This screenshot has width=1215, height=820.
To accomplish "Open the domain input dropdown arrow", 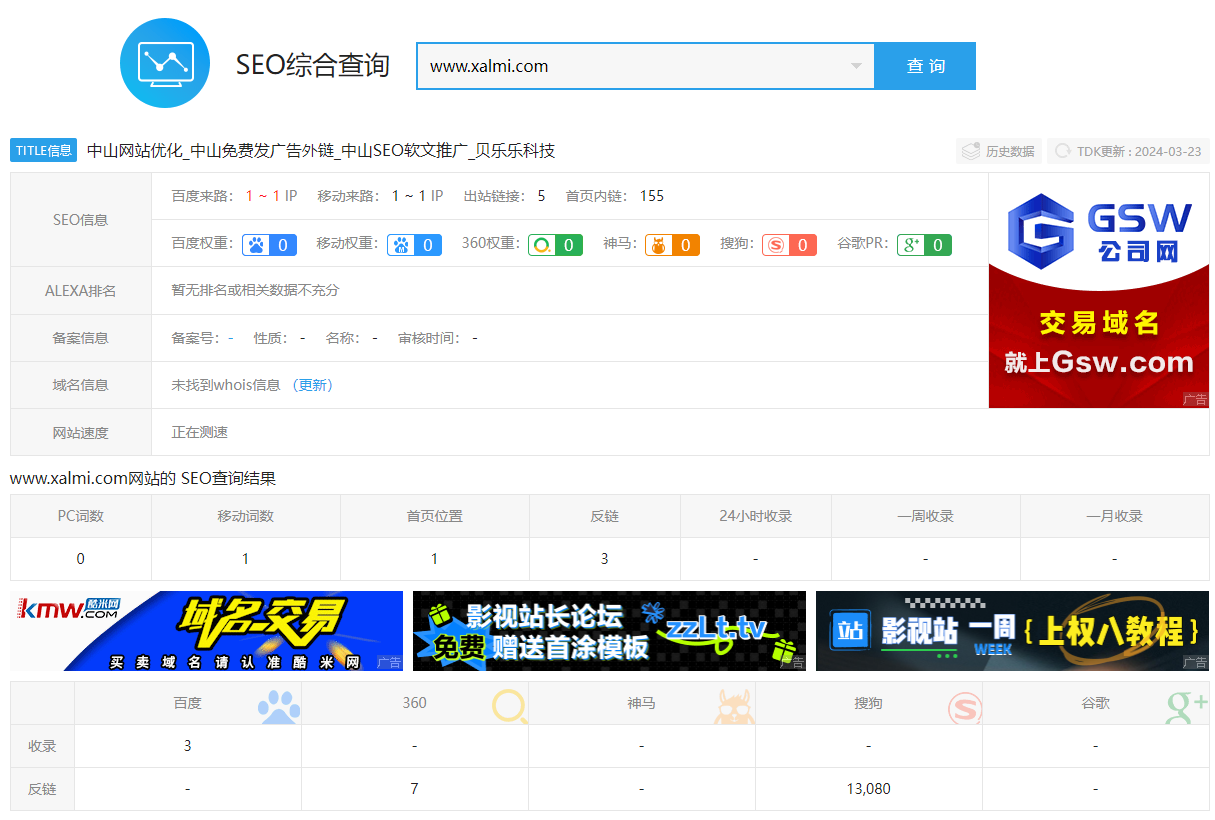I will click(x=856, y=66).
